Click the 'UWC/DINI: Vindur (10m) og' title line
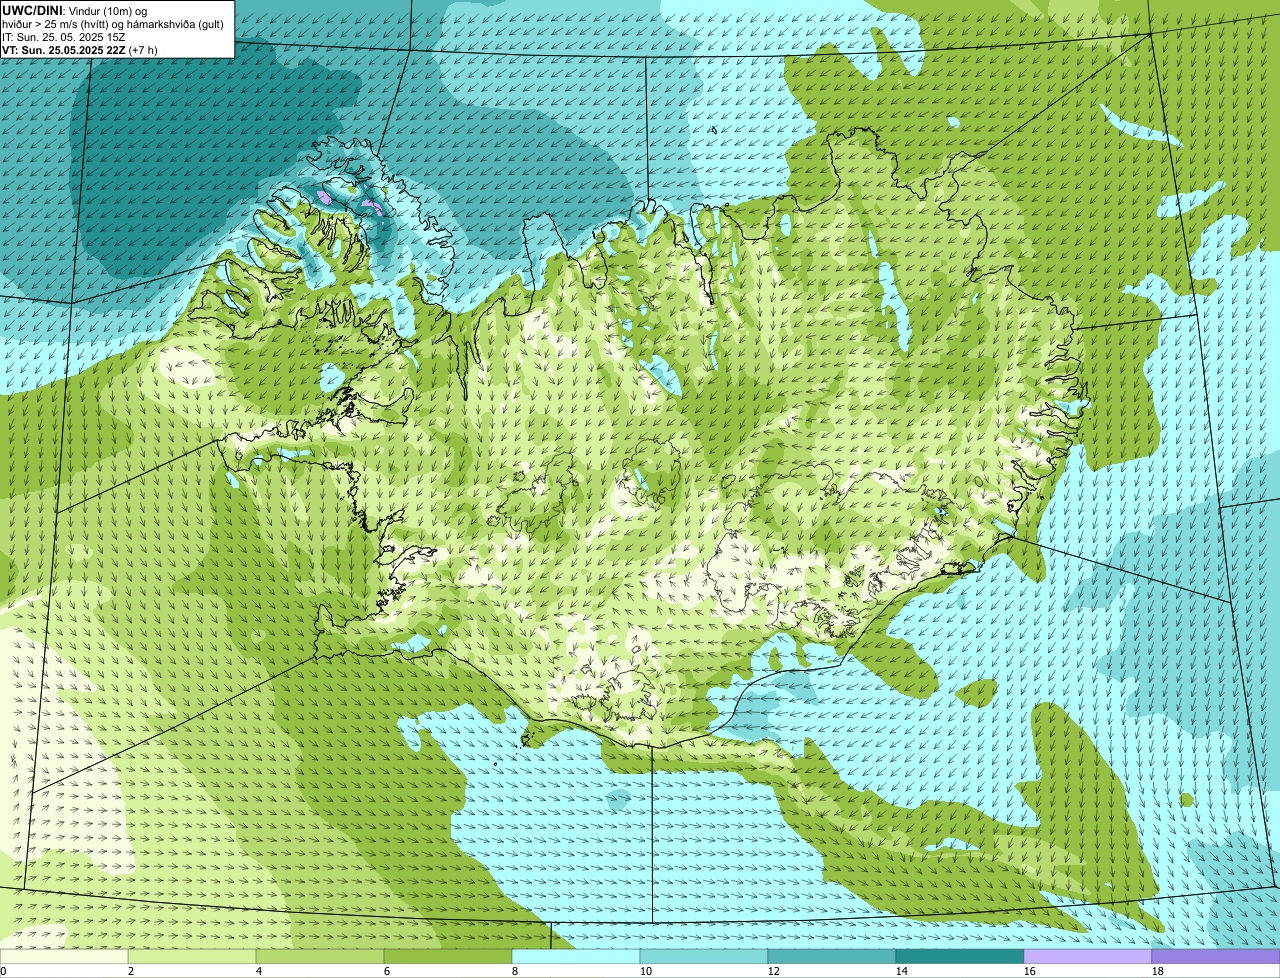The height and width of the screenshot is (978, 1280). click(75, 10)
